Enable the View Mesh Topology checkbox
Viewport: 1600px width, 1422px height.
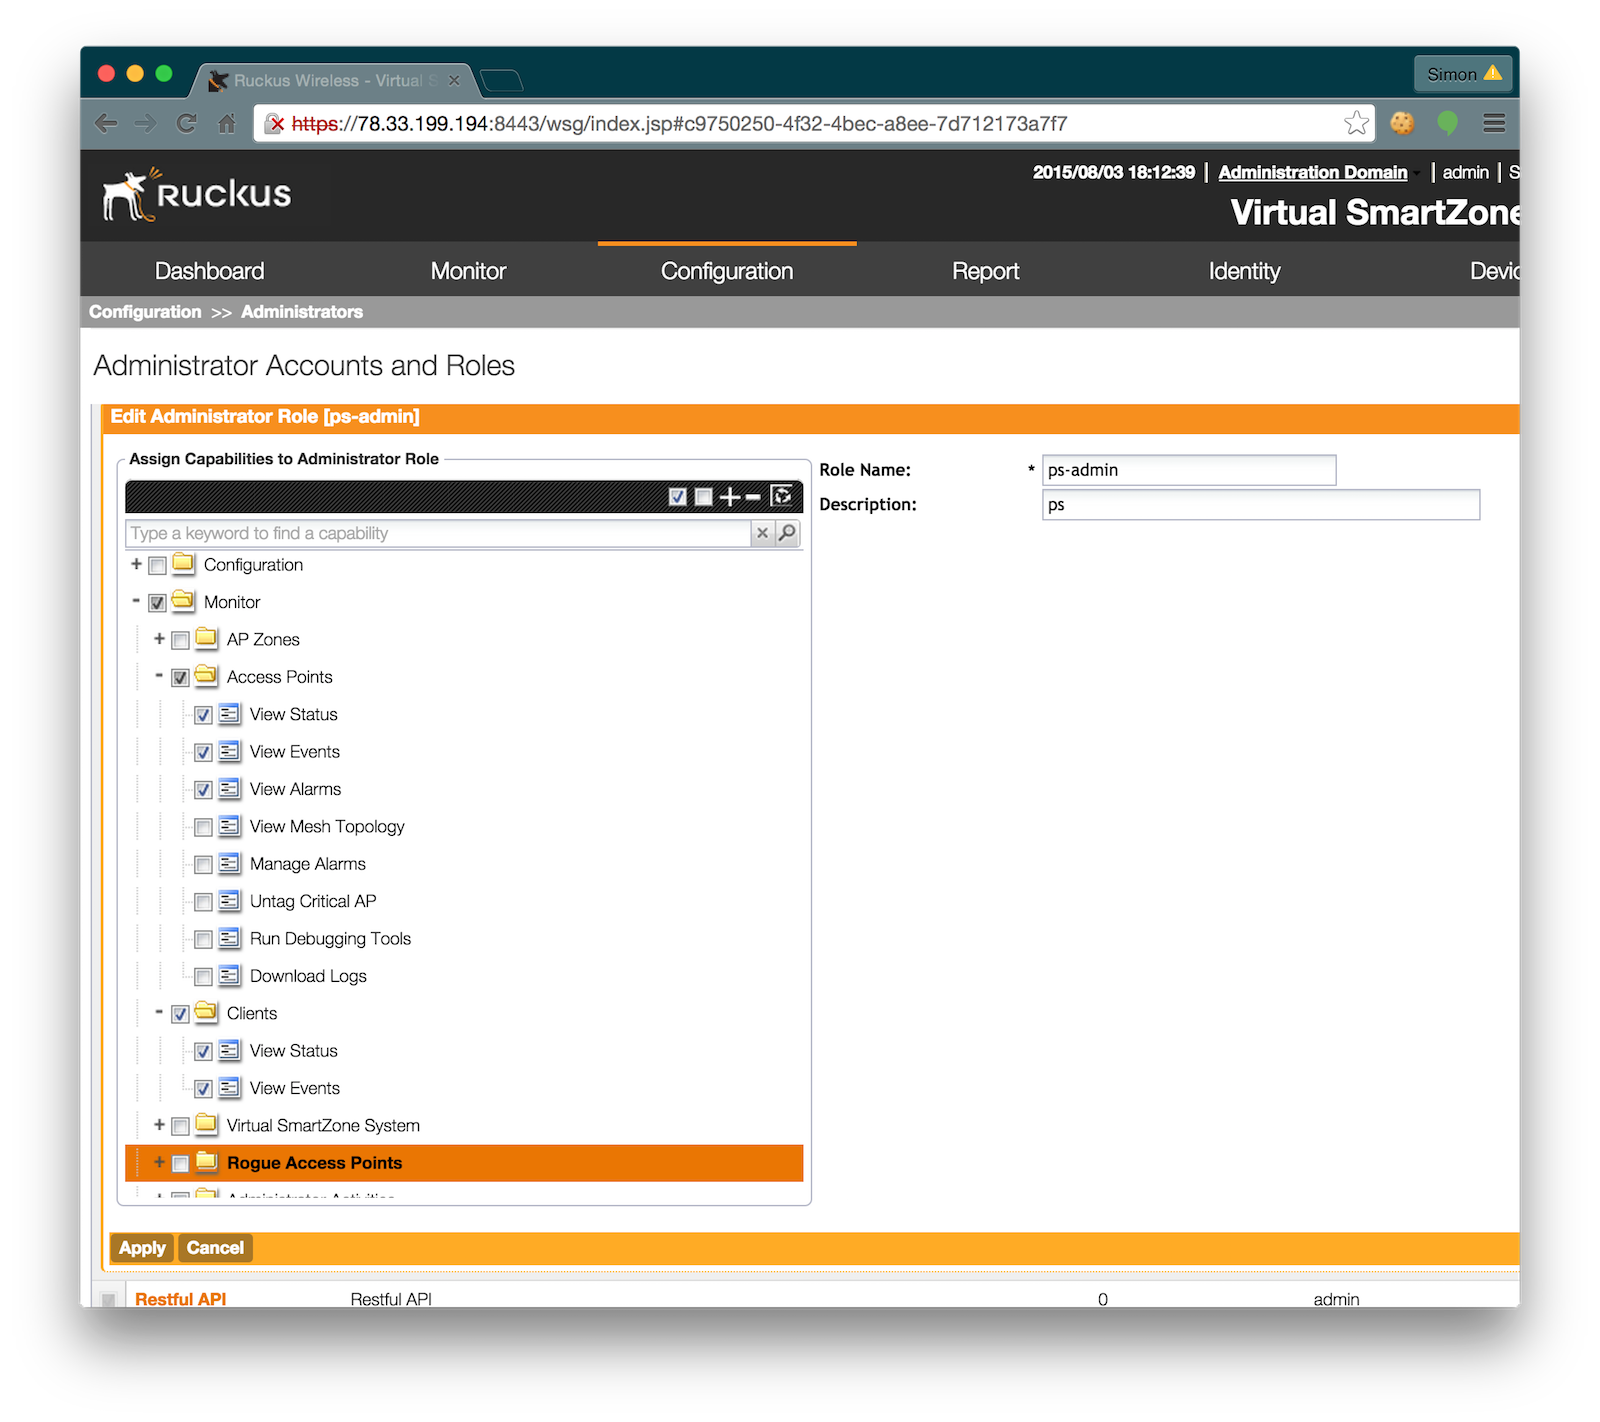point(203,827)
